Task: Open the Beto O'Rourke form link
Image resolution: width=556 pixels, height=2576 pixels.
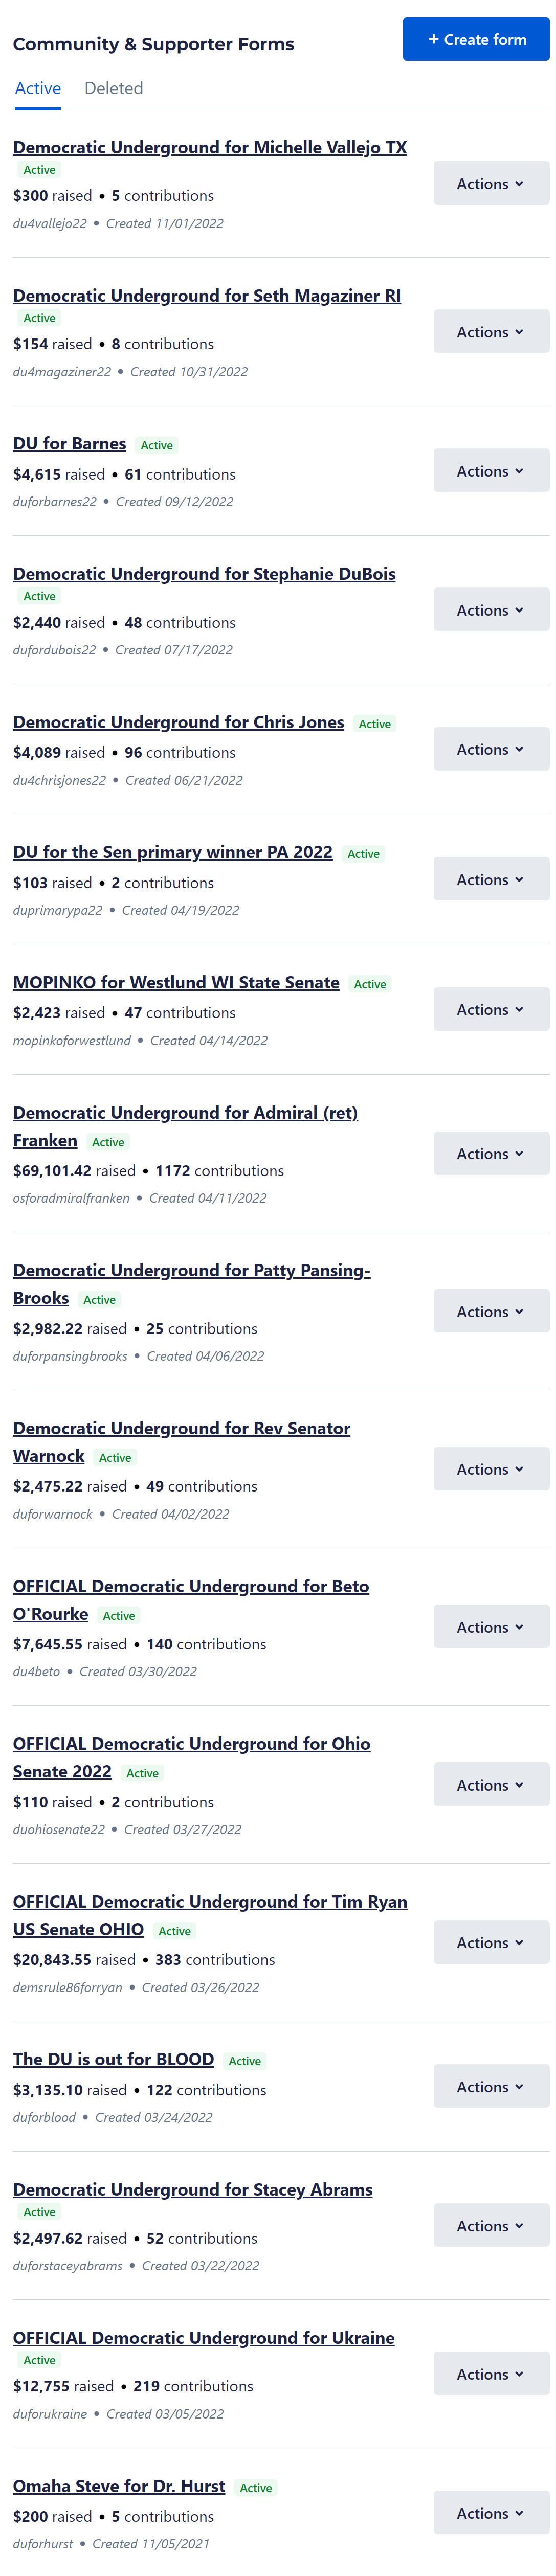Action: click(191, 1586)
